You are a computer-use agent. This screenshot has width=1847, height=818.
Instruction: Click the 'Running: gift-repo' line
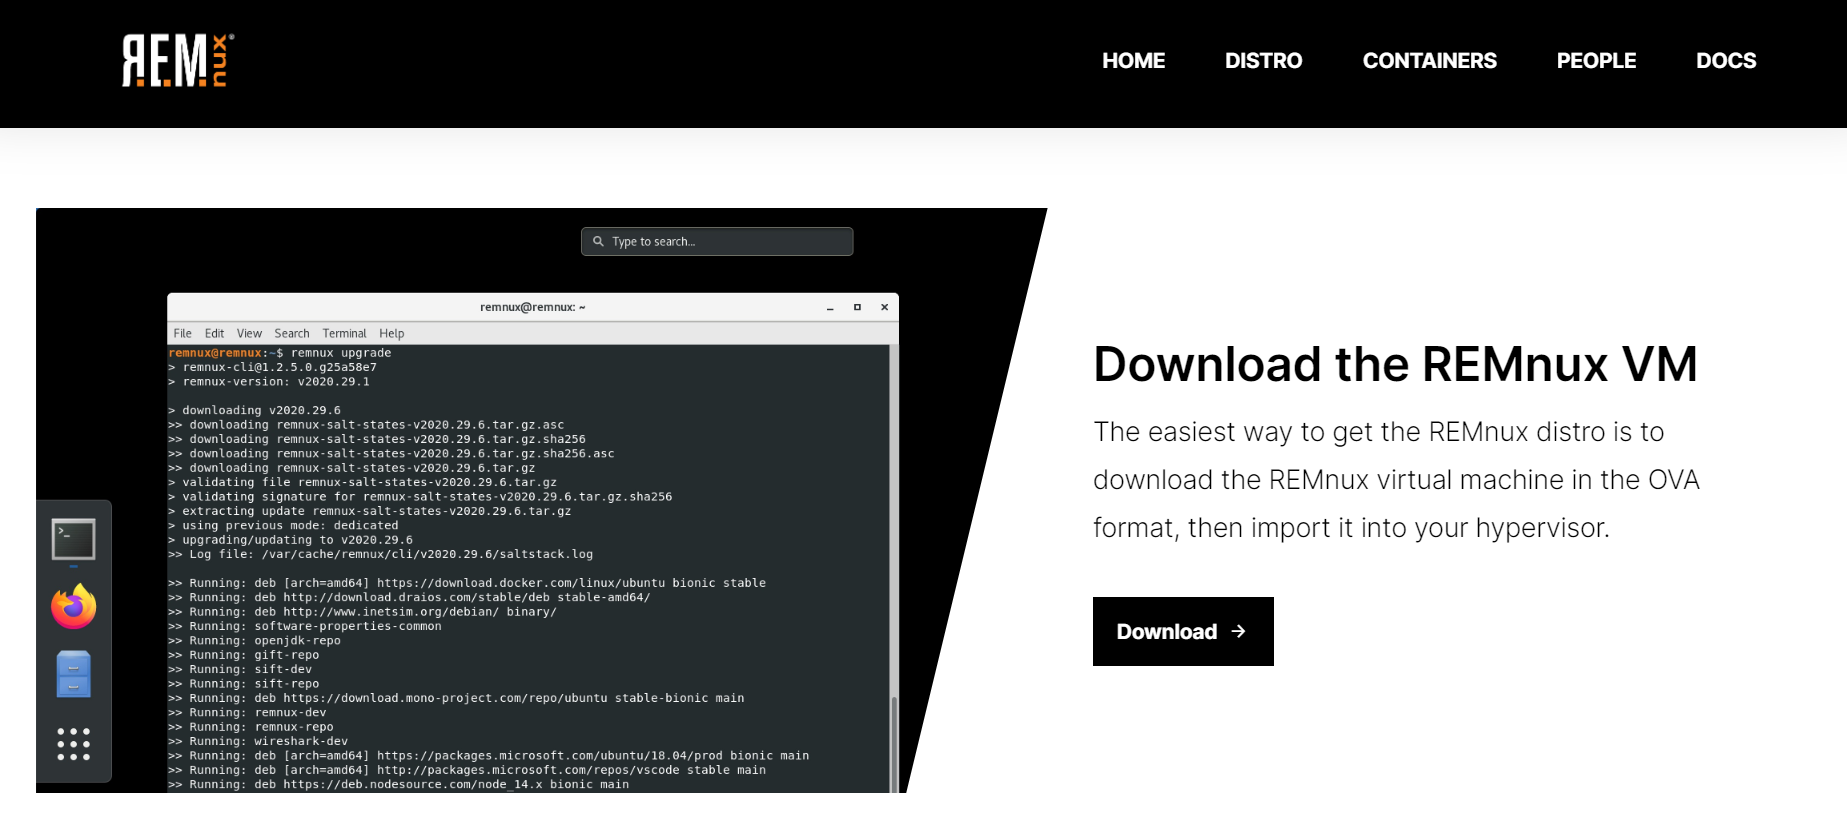pyautogui.click(x=244, y=655)
